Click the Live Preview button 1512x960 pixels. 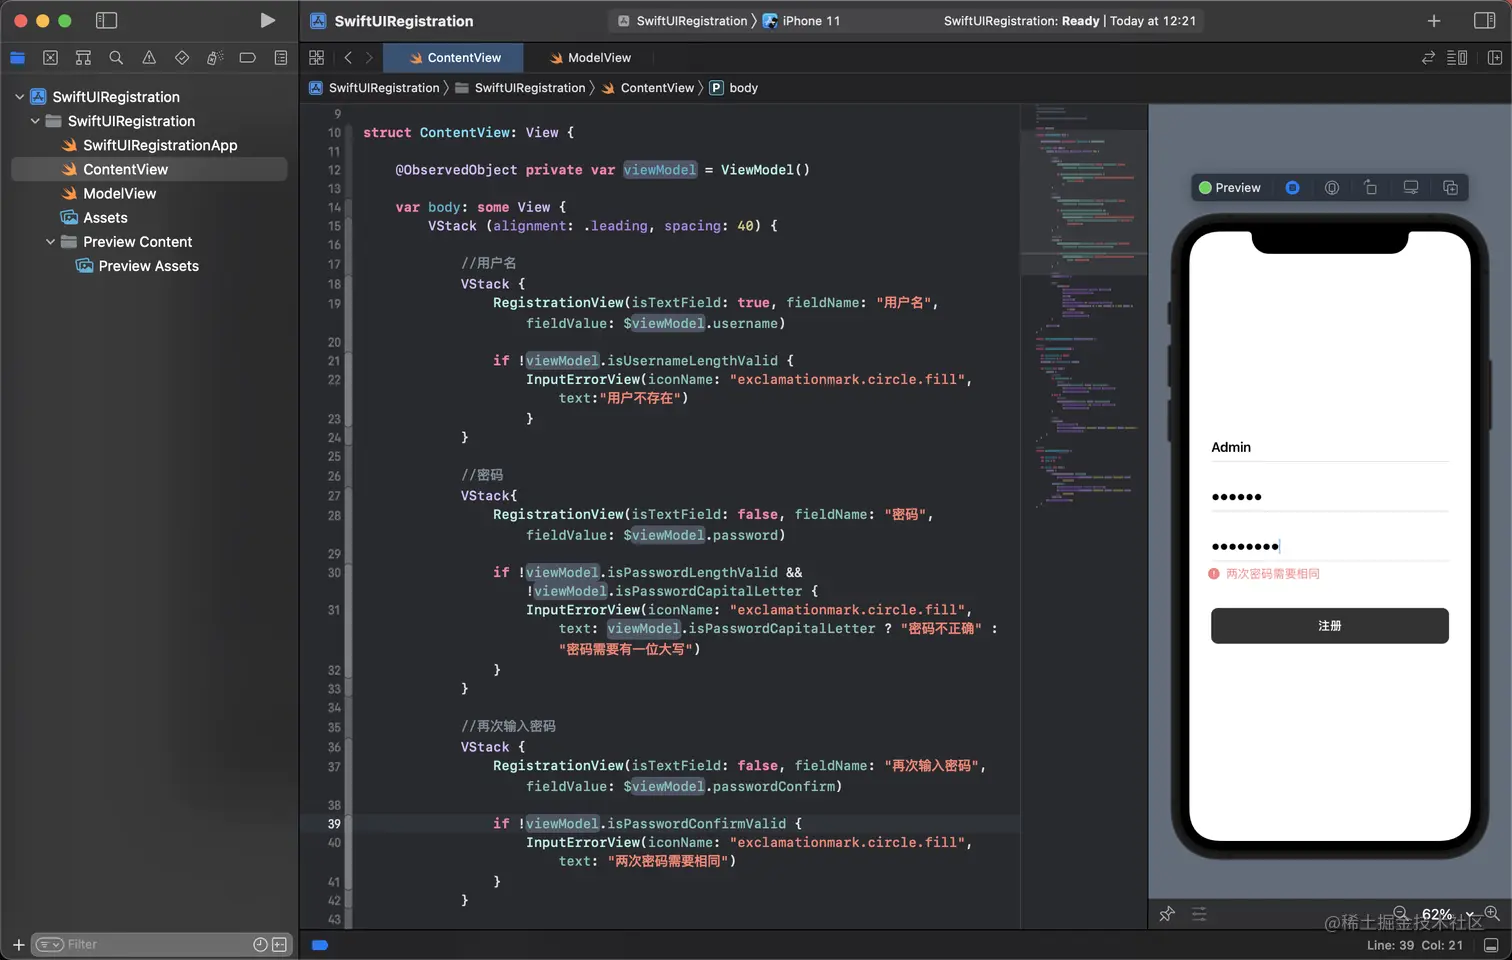tap(1230, 188)
